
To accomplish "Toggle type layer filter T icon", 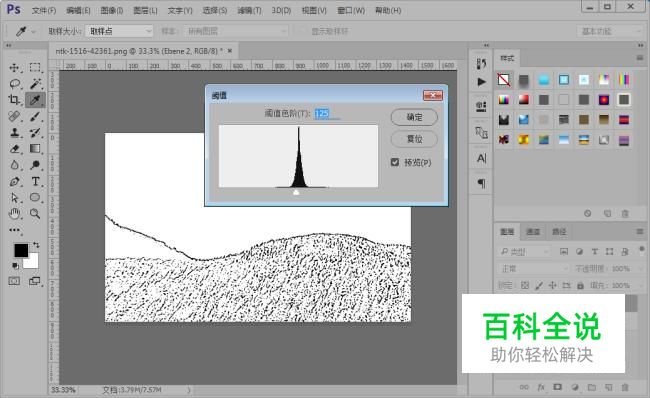I will [x=594, y=251].
